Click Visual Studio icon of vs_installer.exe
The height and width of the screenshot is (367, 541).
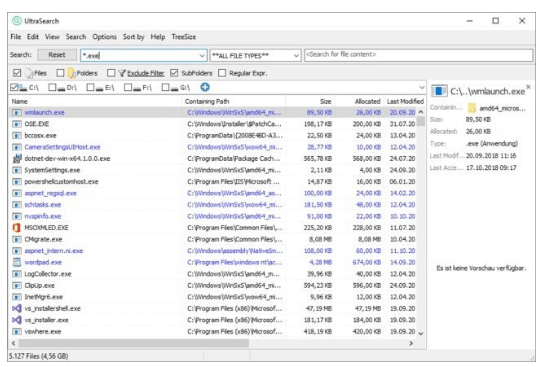(x=17, y=320)
